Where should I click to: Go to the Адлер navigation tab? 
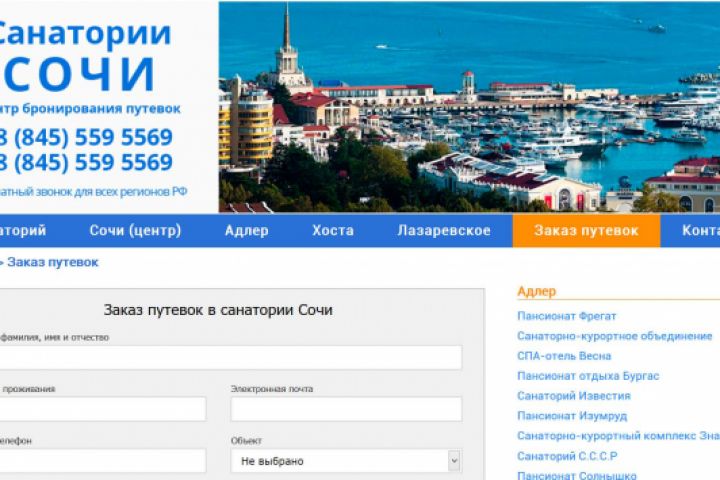point(247,231)
